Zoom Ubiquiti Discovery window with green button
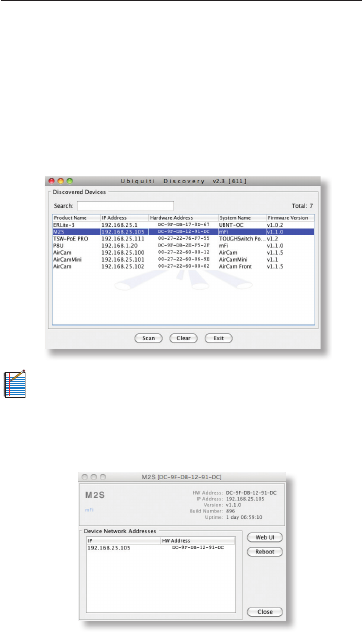This screenshot has width=362, height=633. pyautogui.click(x=69, y=181)
